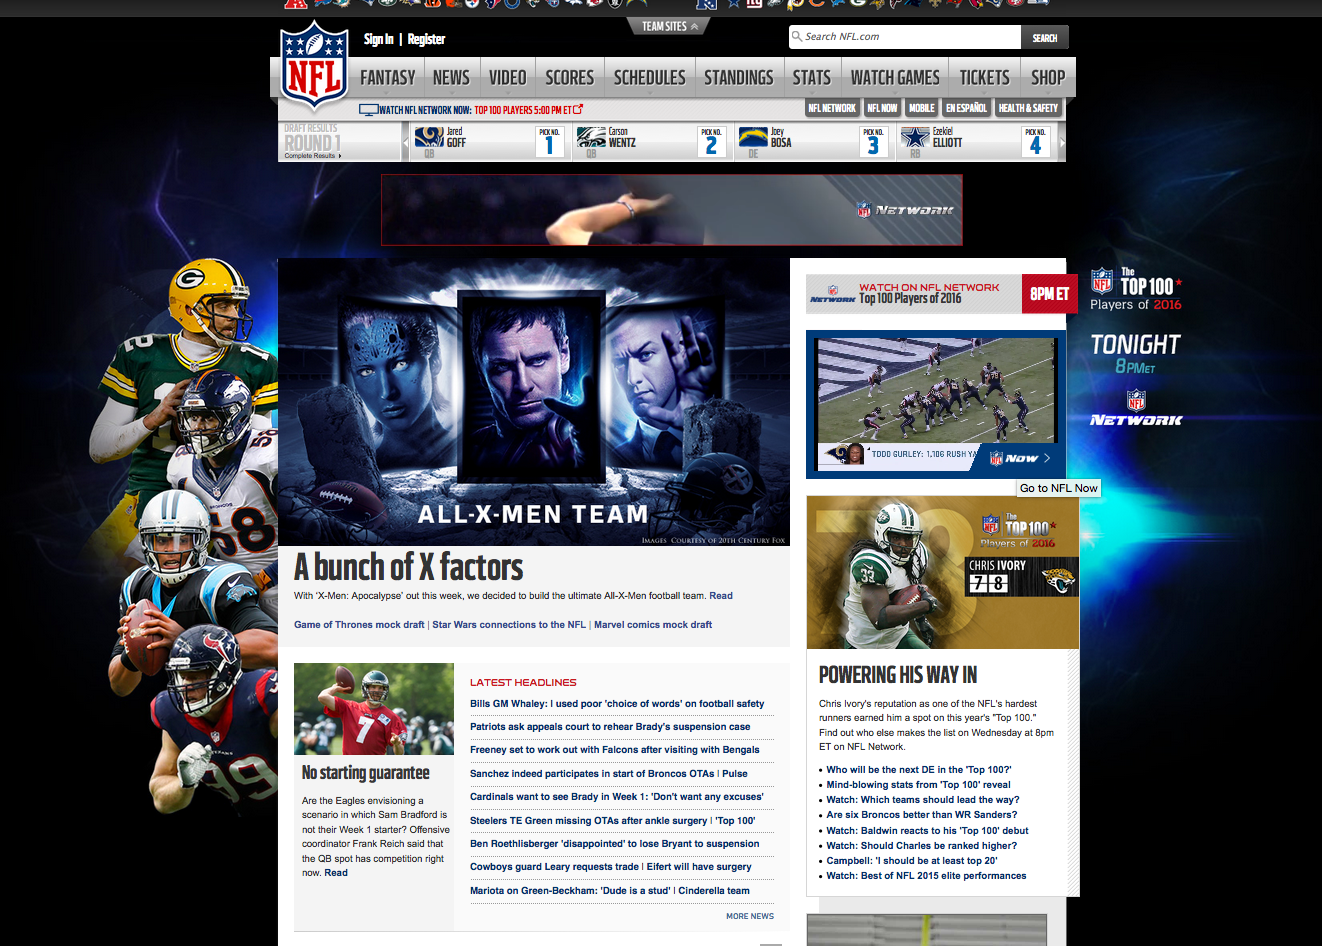Viewport: 1322px width, 946px height.
Task: Click the Register link
Action: click(x=426, y=39)
